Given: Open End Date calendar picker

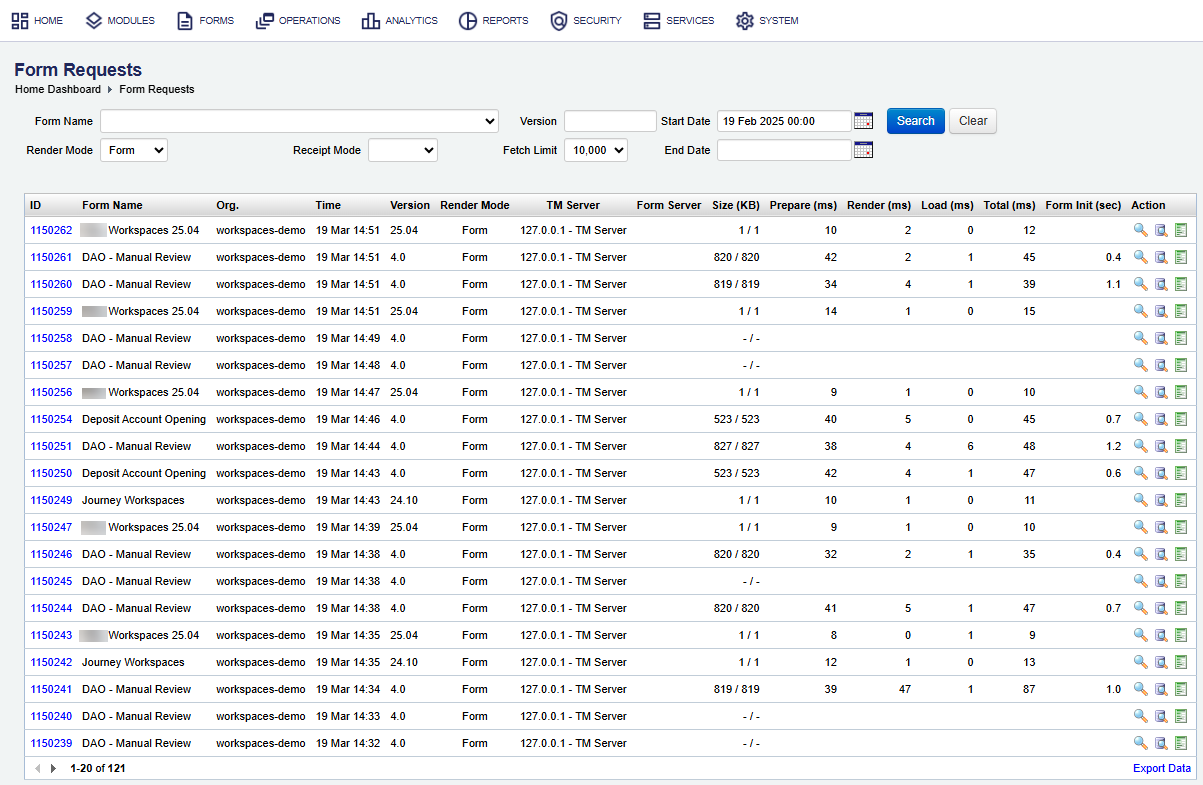Looking at the screenshot, I should [864, 150].
